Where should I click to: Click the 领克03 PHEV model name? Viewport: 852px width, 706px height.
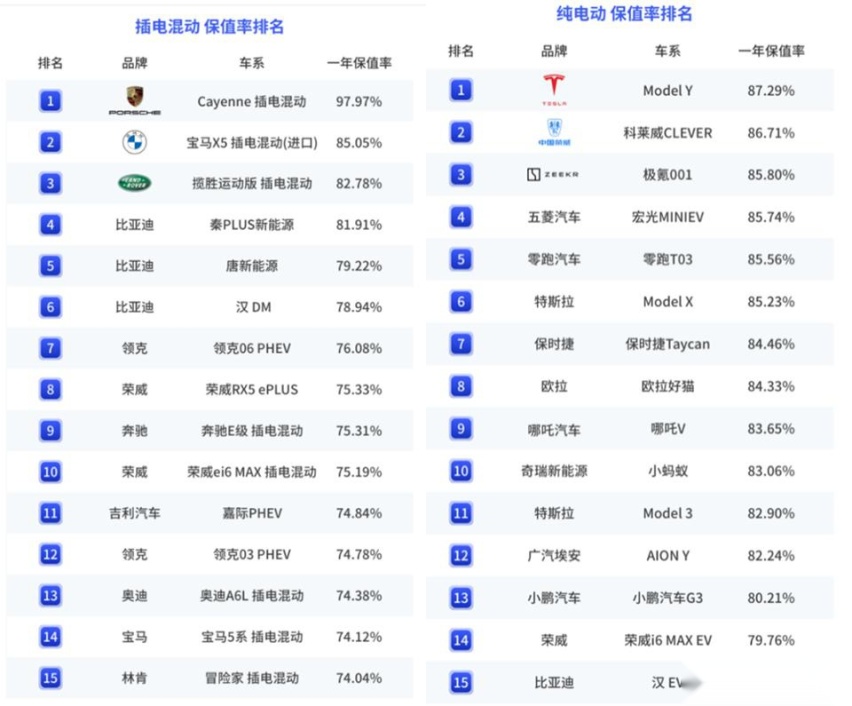point(252,554)
